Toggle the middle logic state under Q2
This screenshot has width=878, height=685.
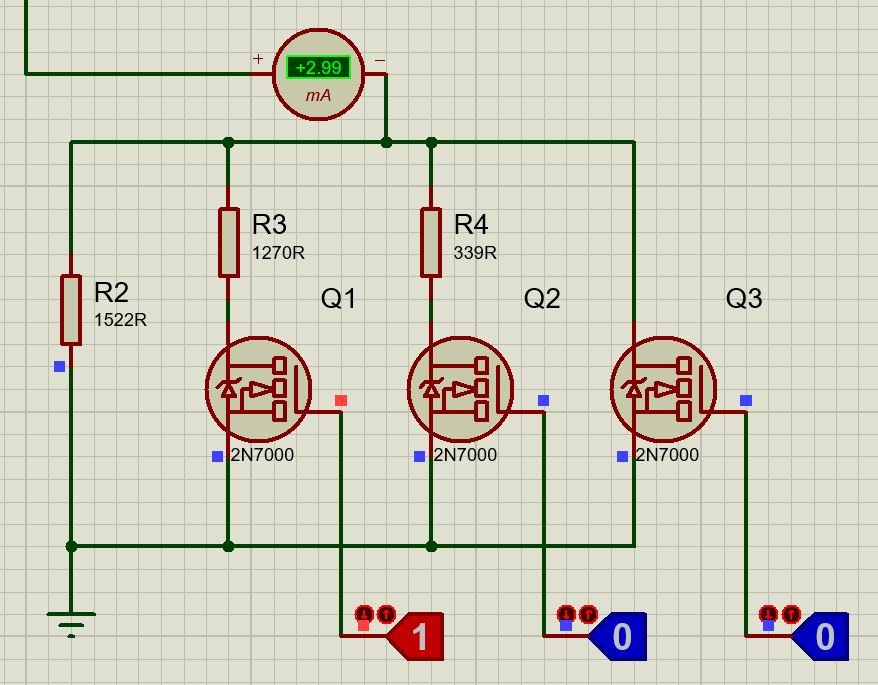pos(619,636)
